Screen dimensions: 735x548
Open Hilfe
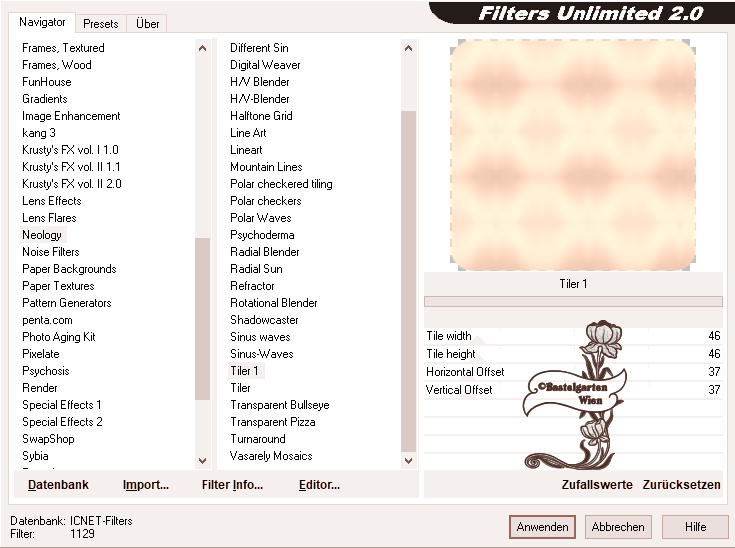[695, 527]
